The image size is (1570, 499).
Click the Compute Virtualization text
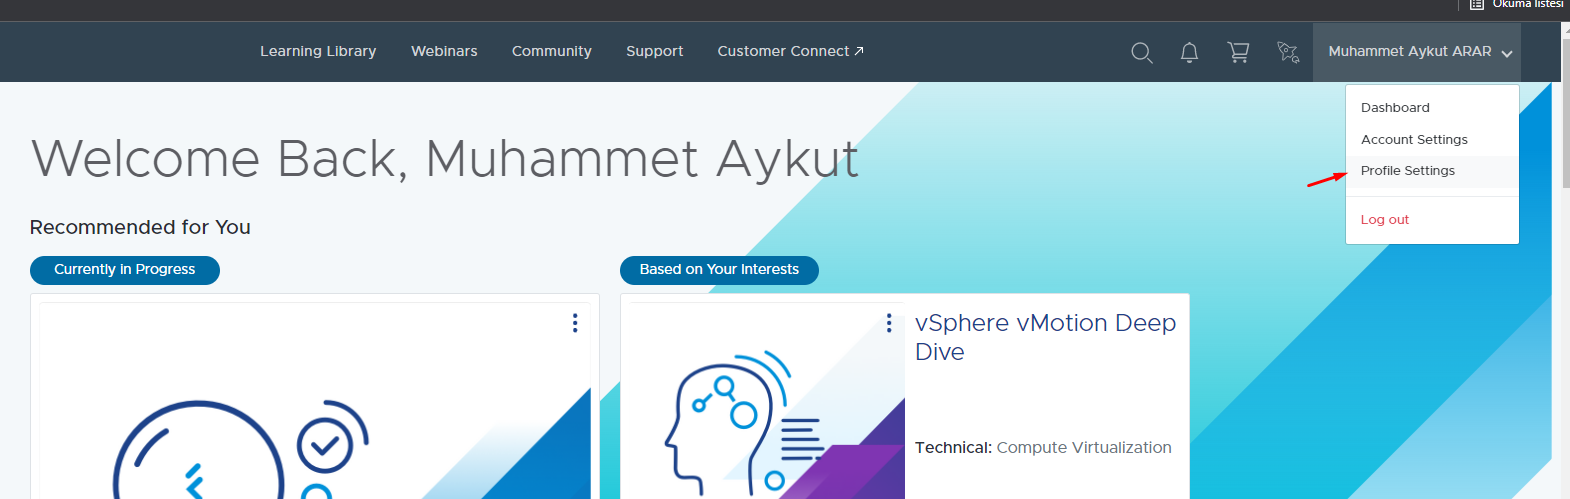pos(1084,448)
